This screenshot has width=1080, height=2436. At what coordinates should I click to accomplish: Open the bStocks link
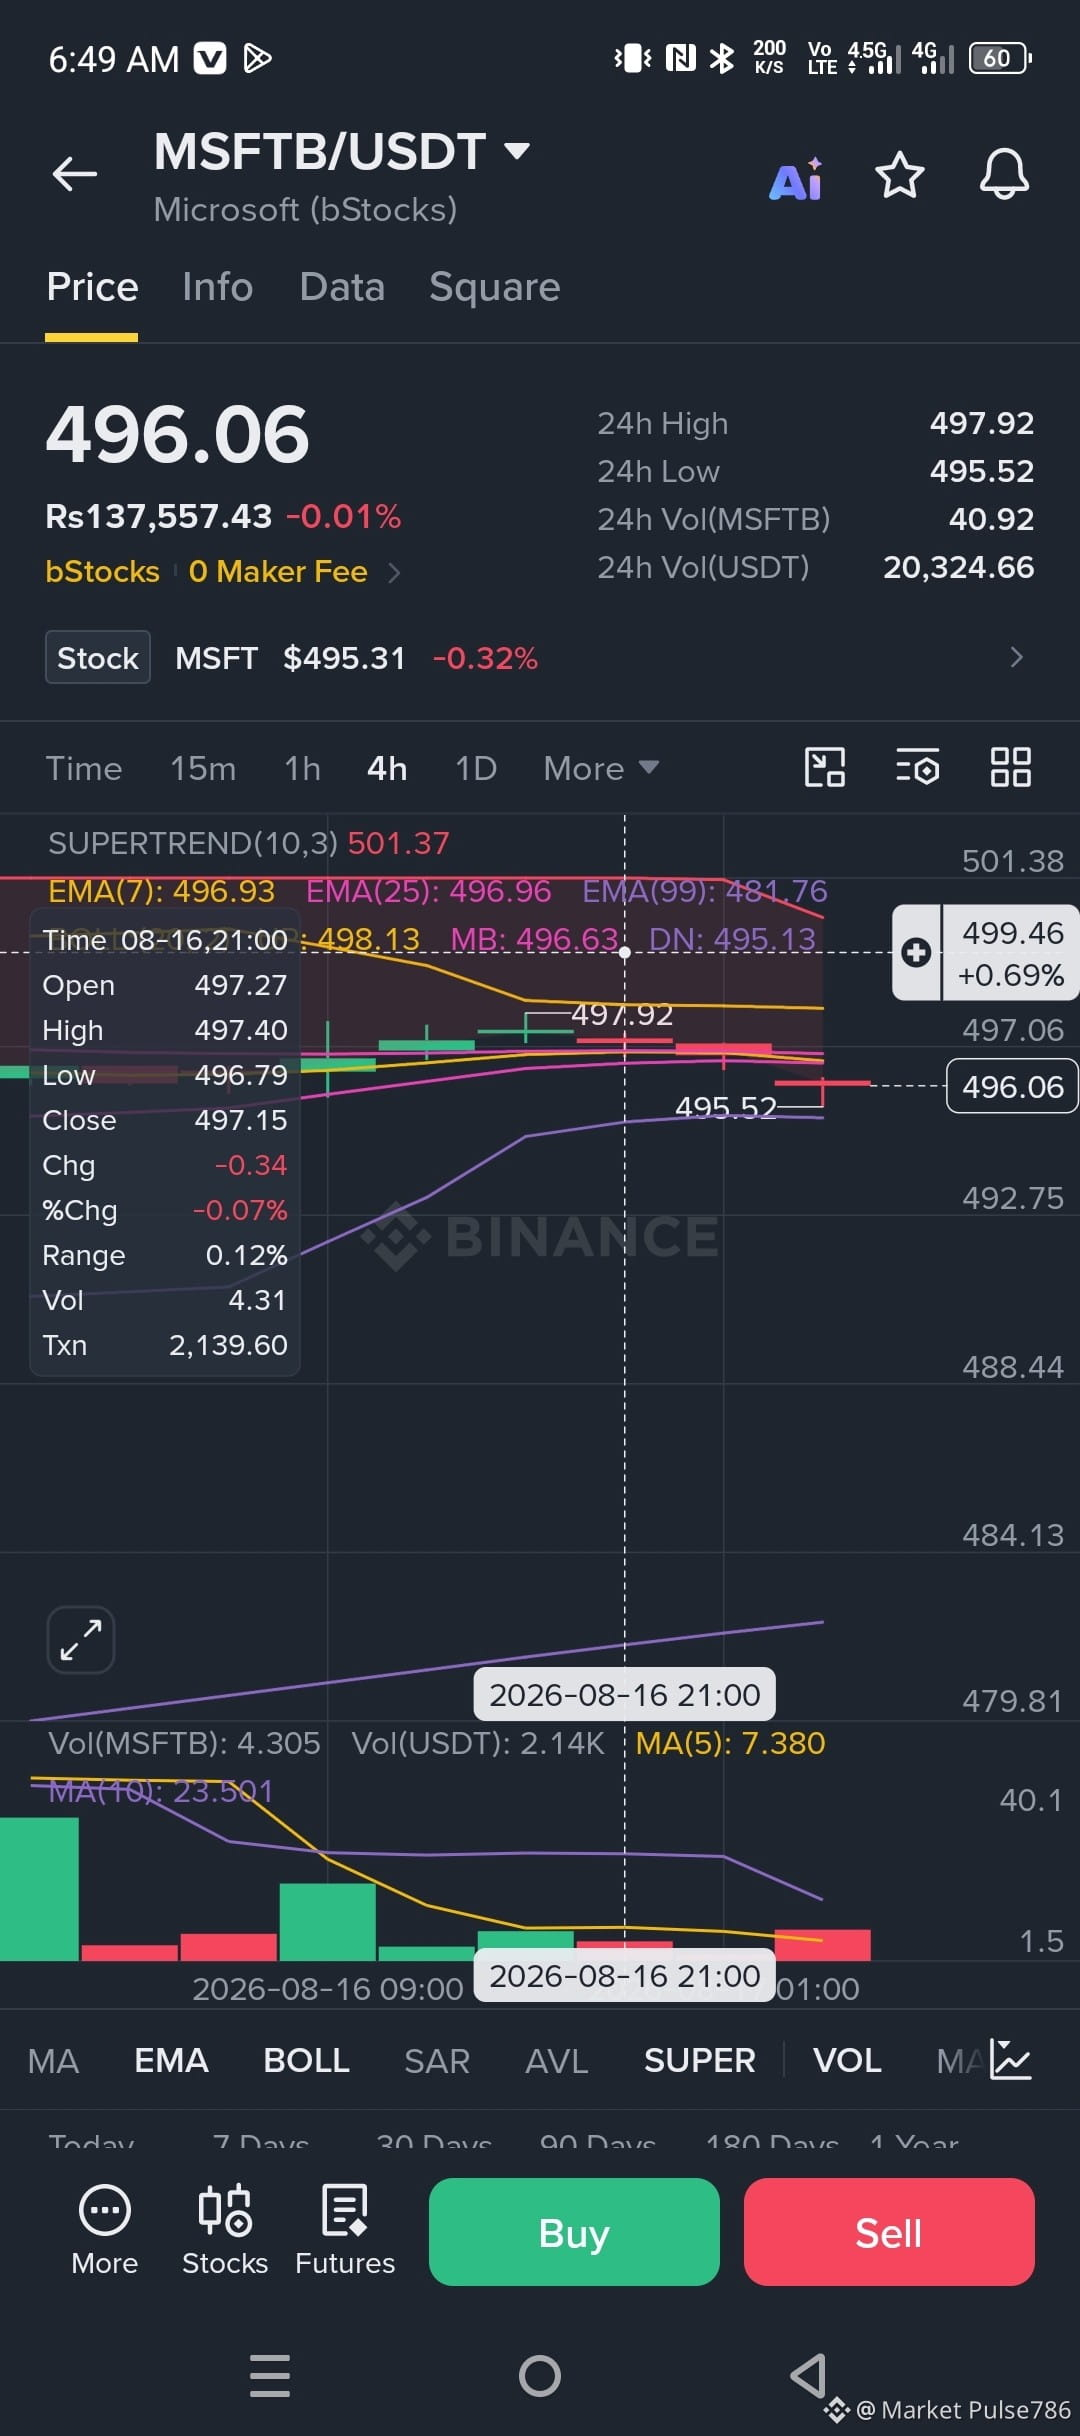pyautogui.click(x=102, y=571)
